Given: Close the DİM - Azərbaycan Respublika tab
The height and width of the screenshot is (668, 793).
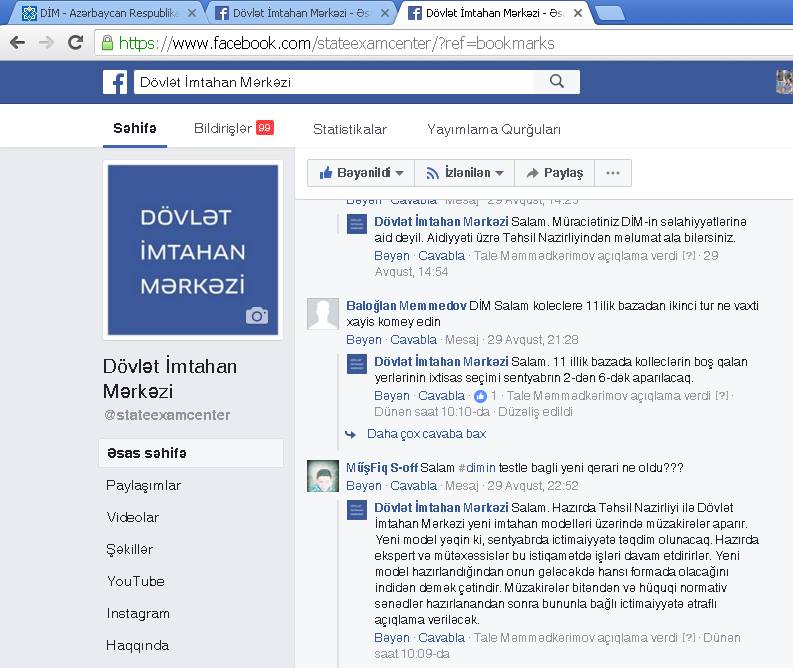Looking at the screenshot, I should tap(192, 13).
